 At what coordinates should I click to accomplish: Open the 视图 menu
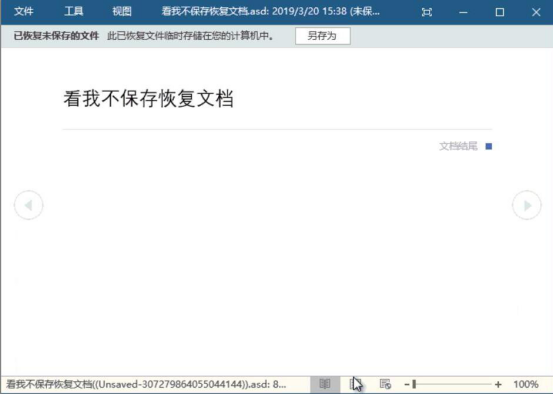point(122,11)
